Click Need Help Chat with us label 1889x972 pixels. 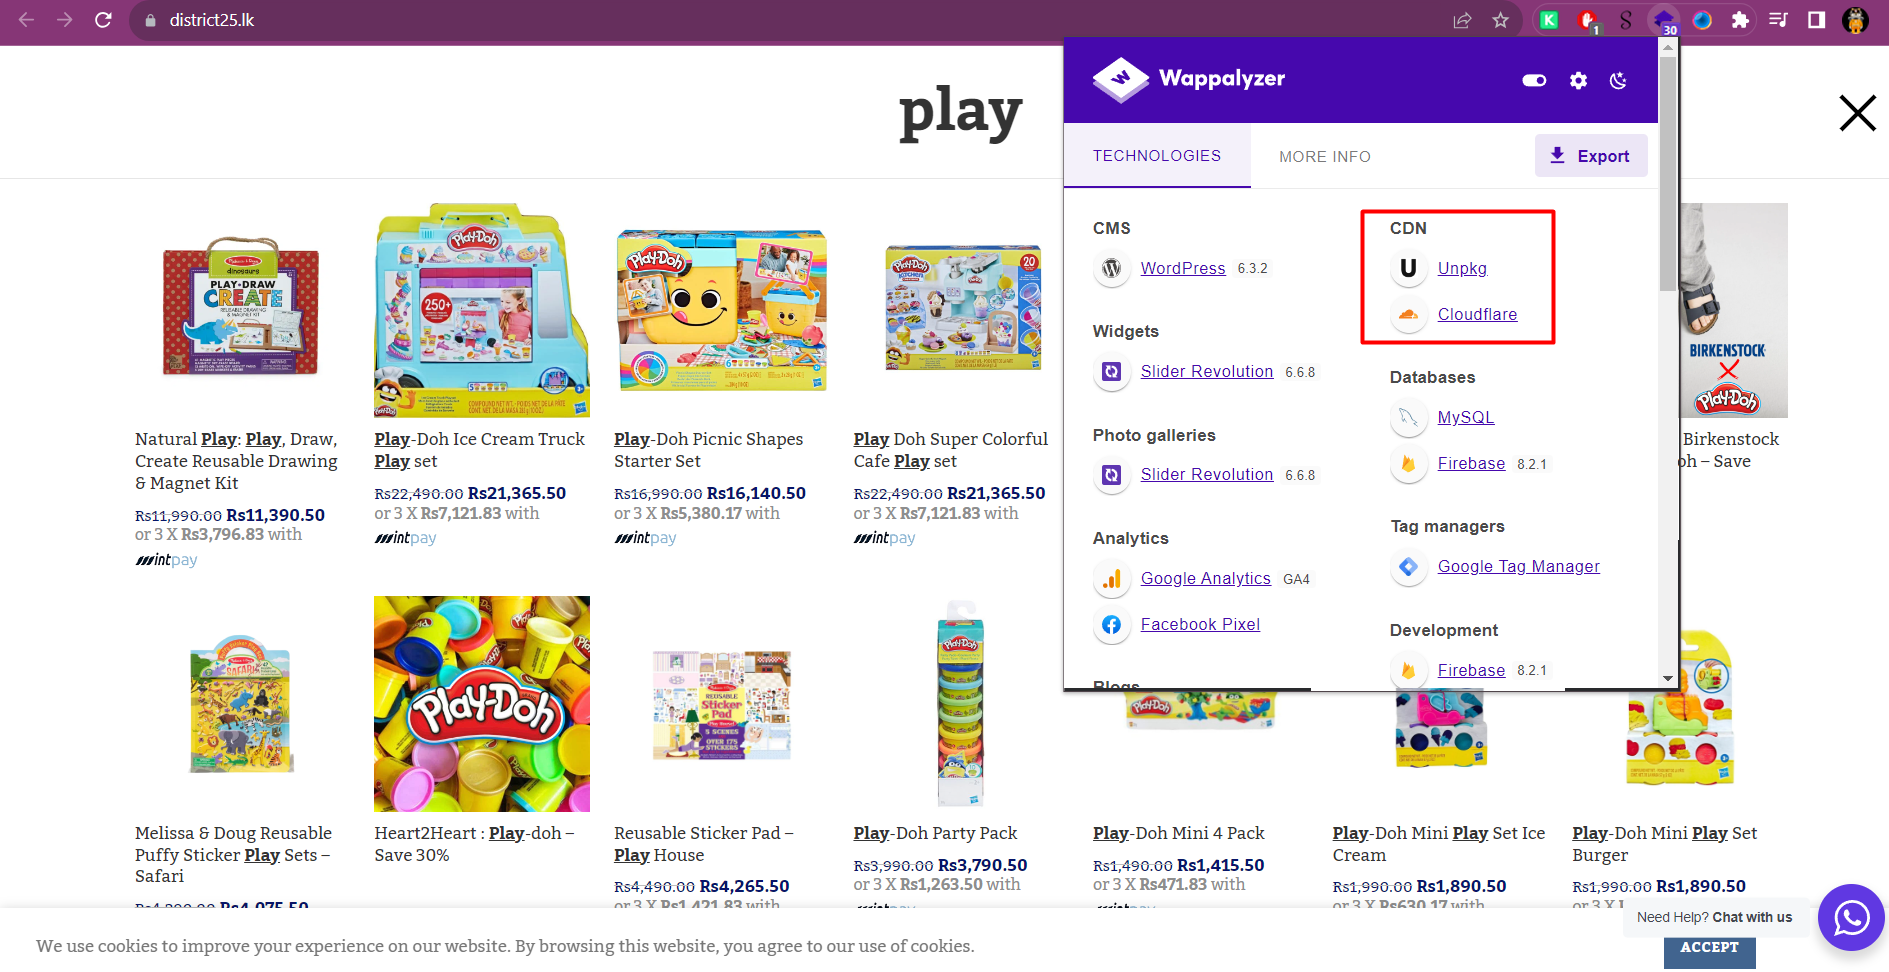(1714, 917)
